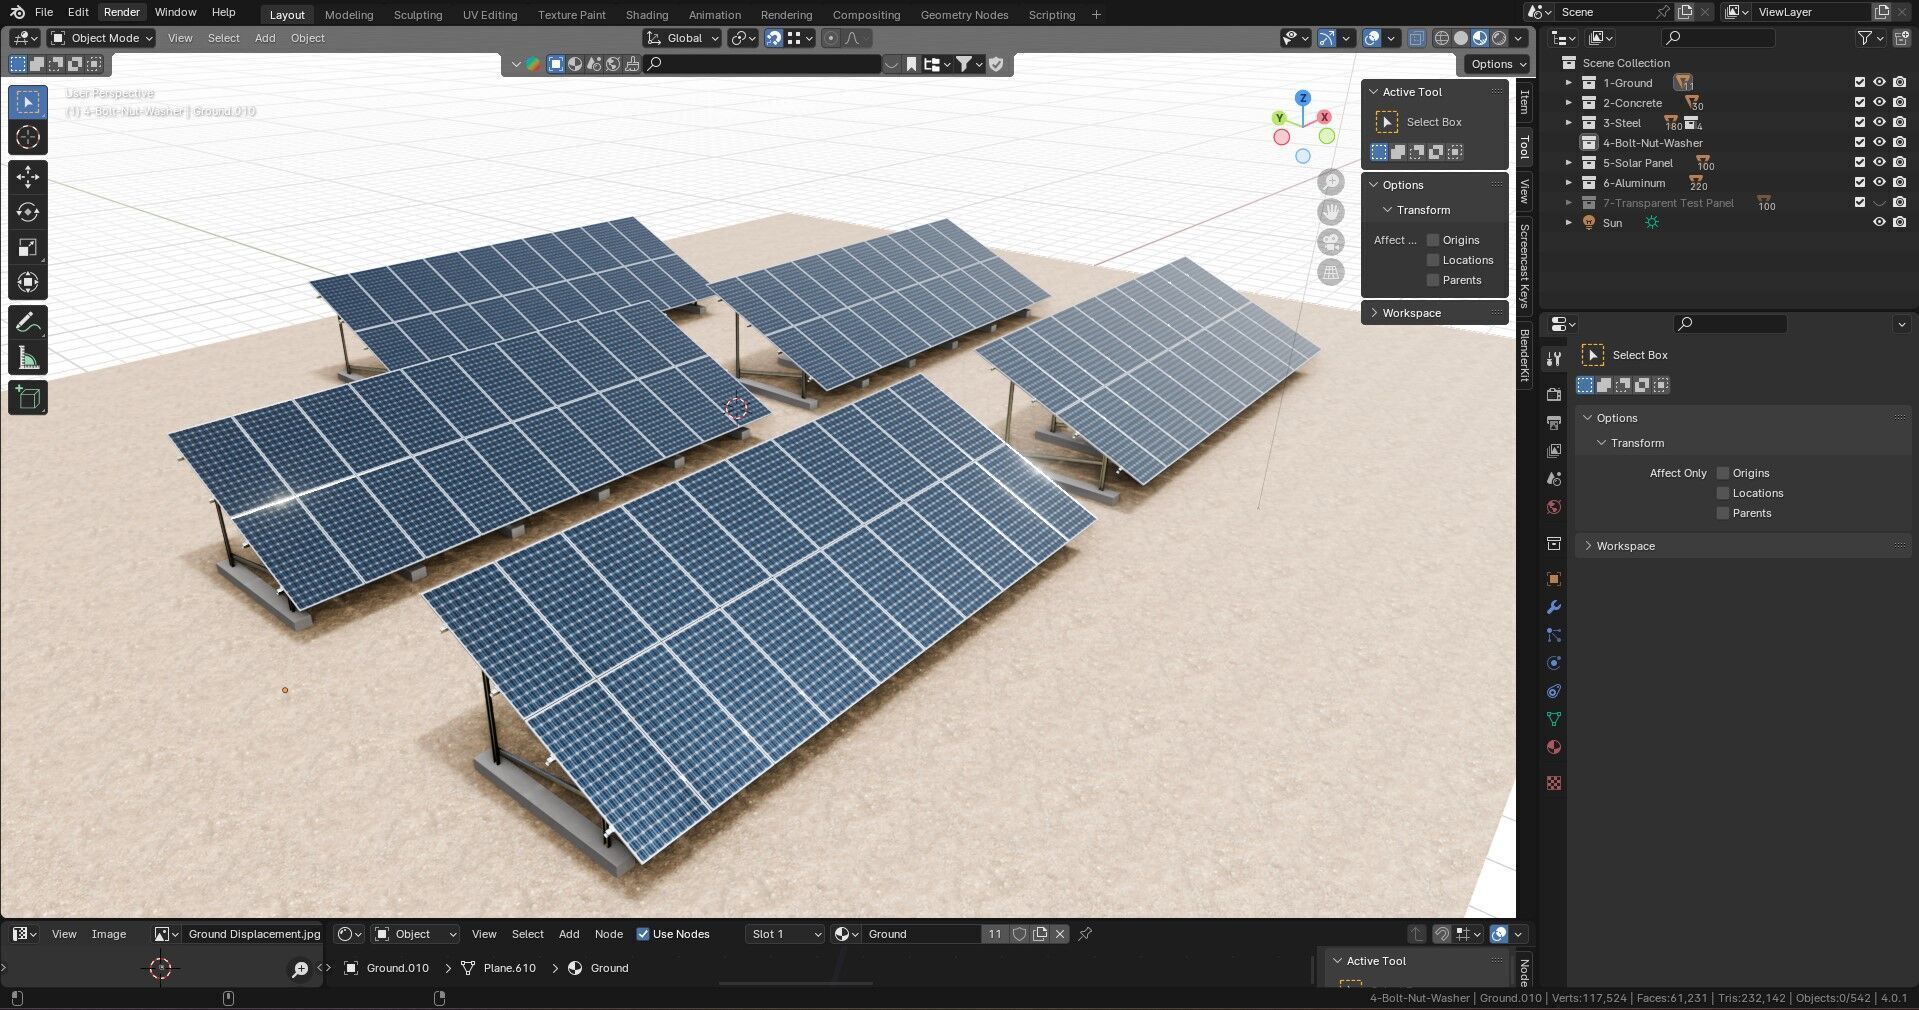This screenshot has width=1919, height=1010.
Task: Pin the node editor material
Action: [x=1085, y=934]
